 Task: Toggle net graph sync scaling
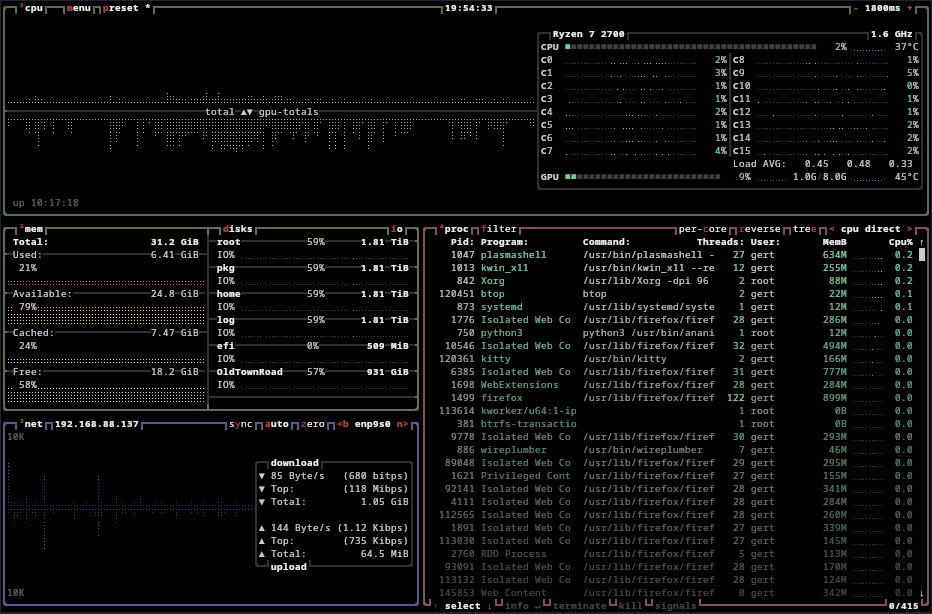[241, 424]
